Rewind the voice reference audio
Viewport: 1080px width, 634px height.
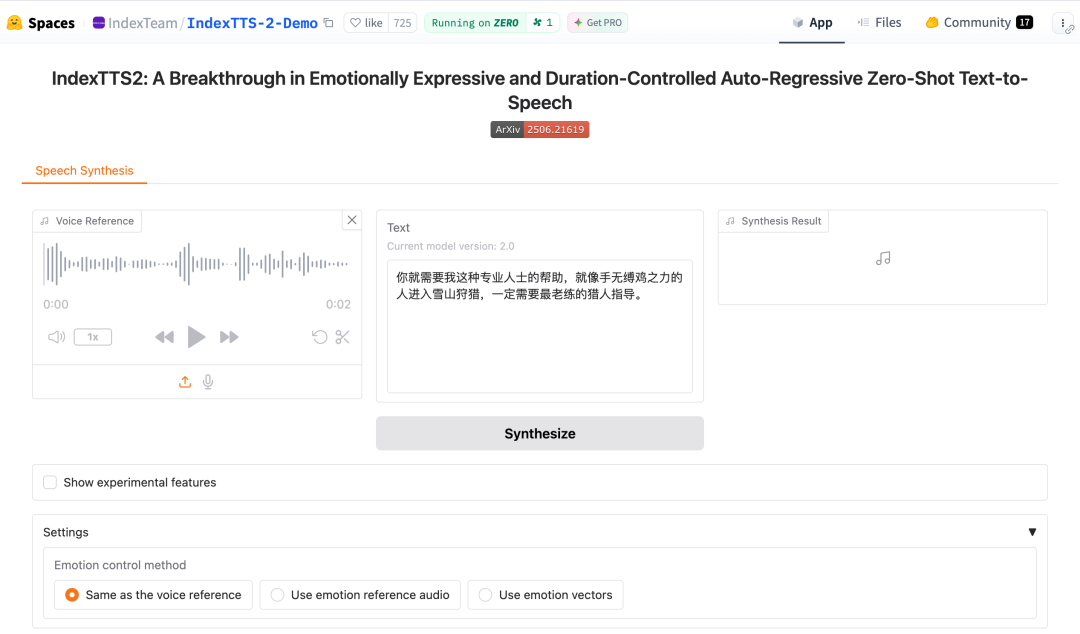click(x=164, y=337)
